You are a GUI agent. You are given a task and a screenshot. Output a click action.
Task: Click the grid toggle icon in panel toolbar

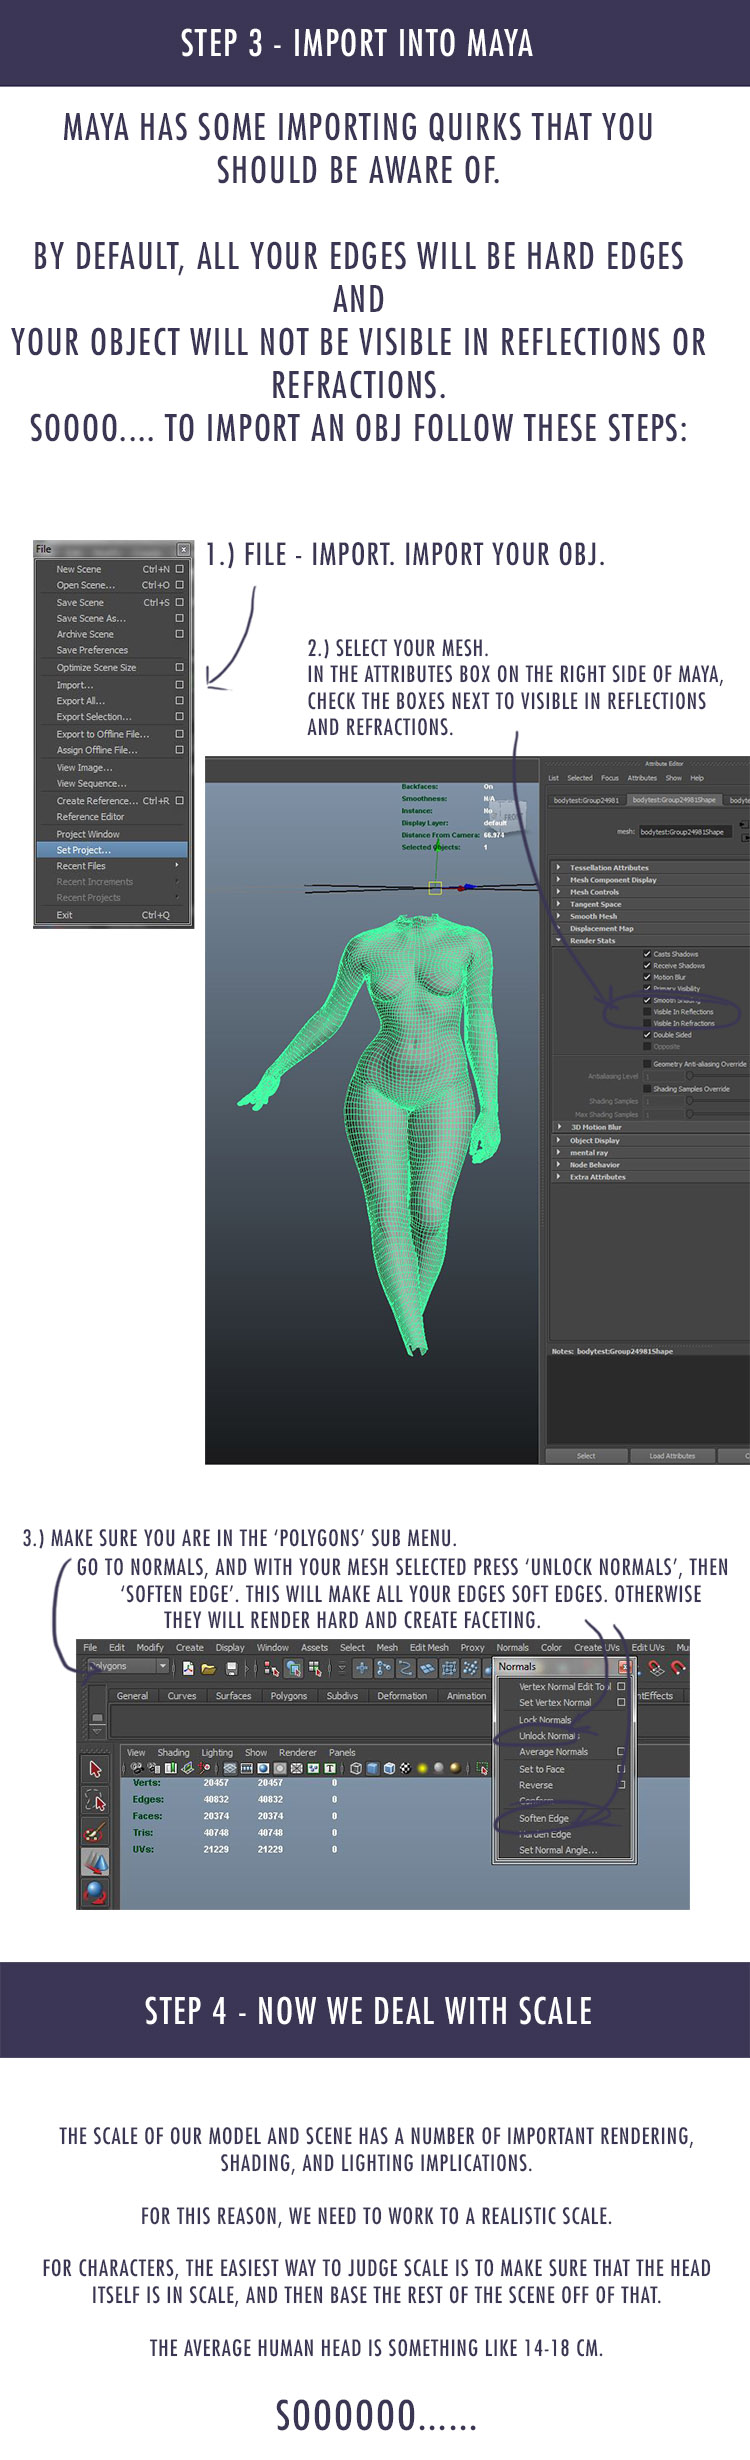click(230, 1769)
